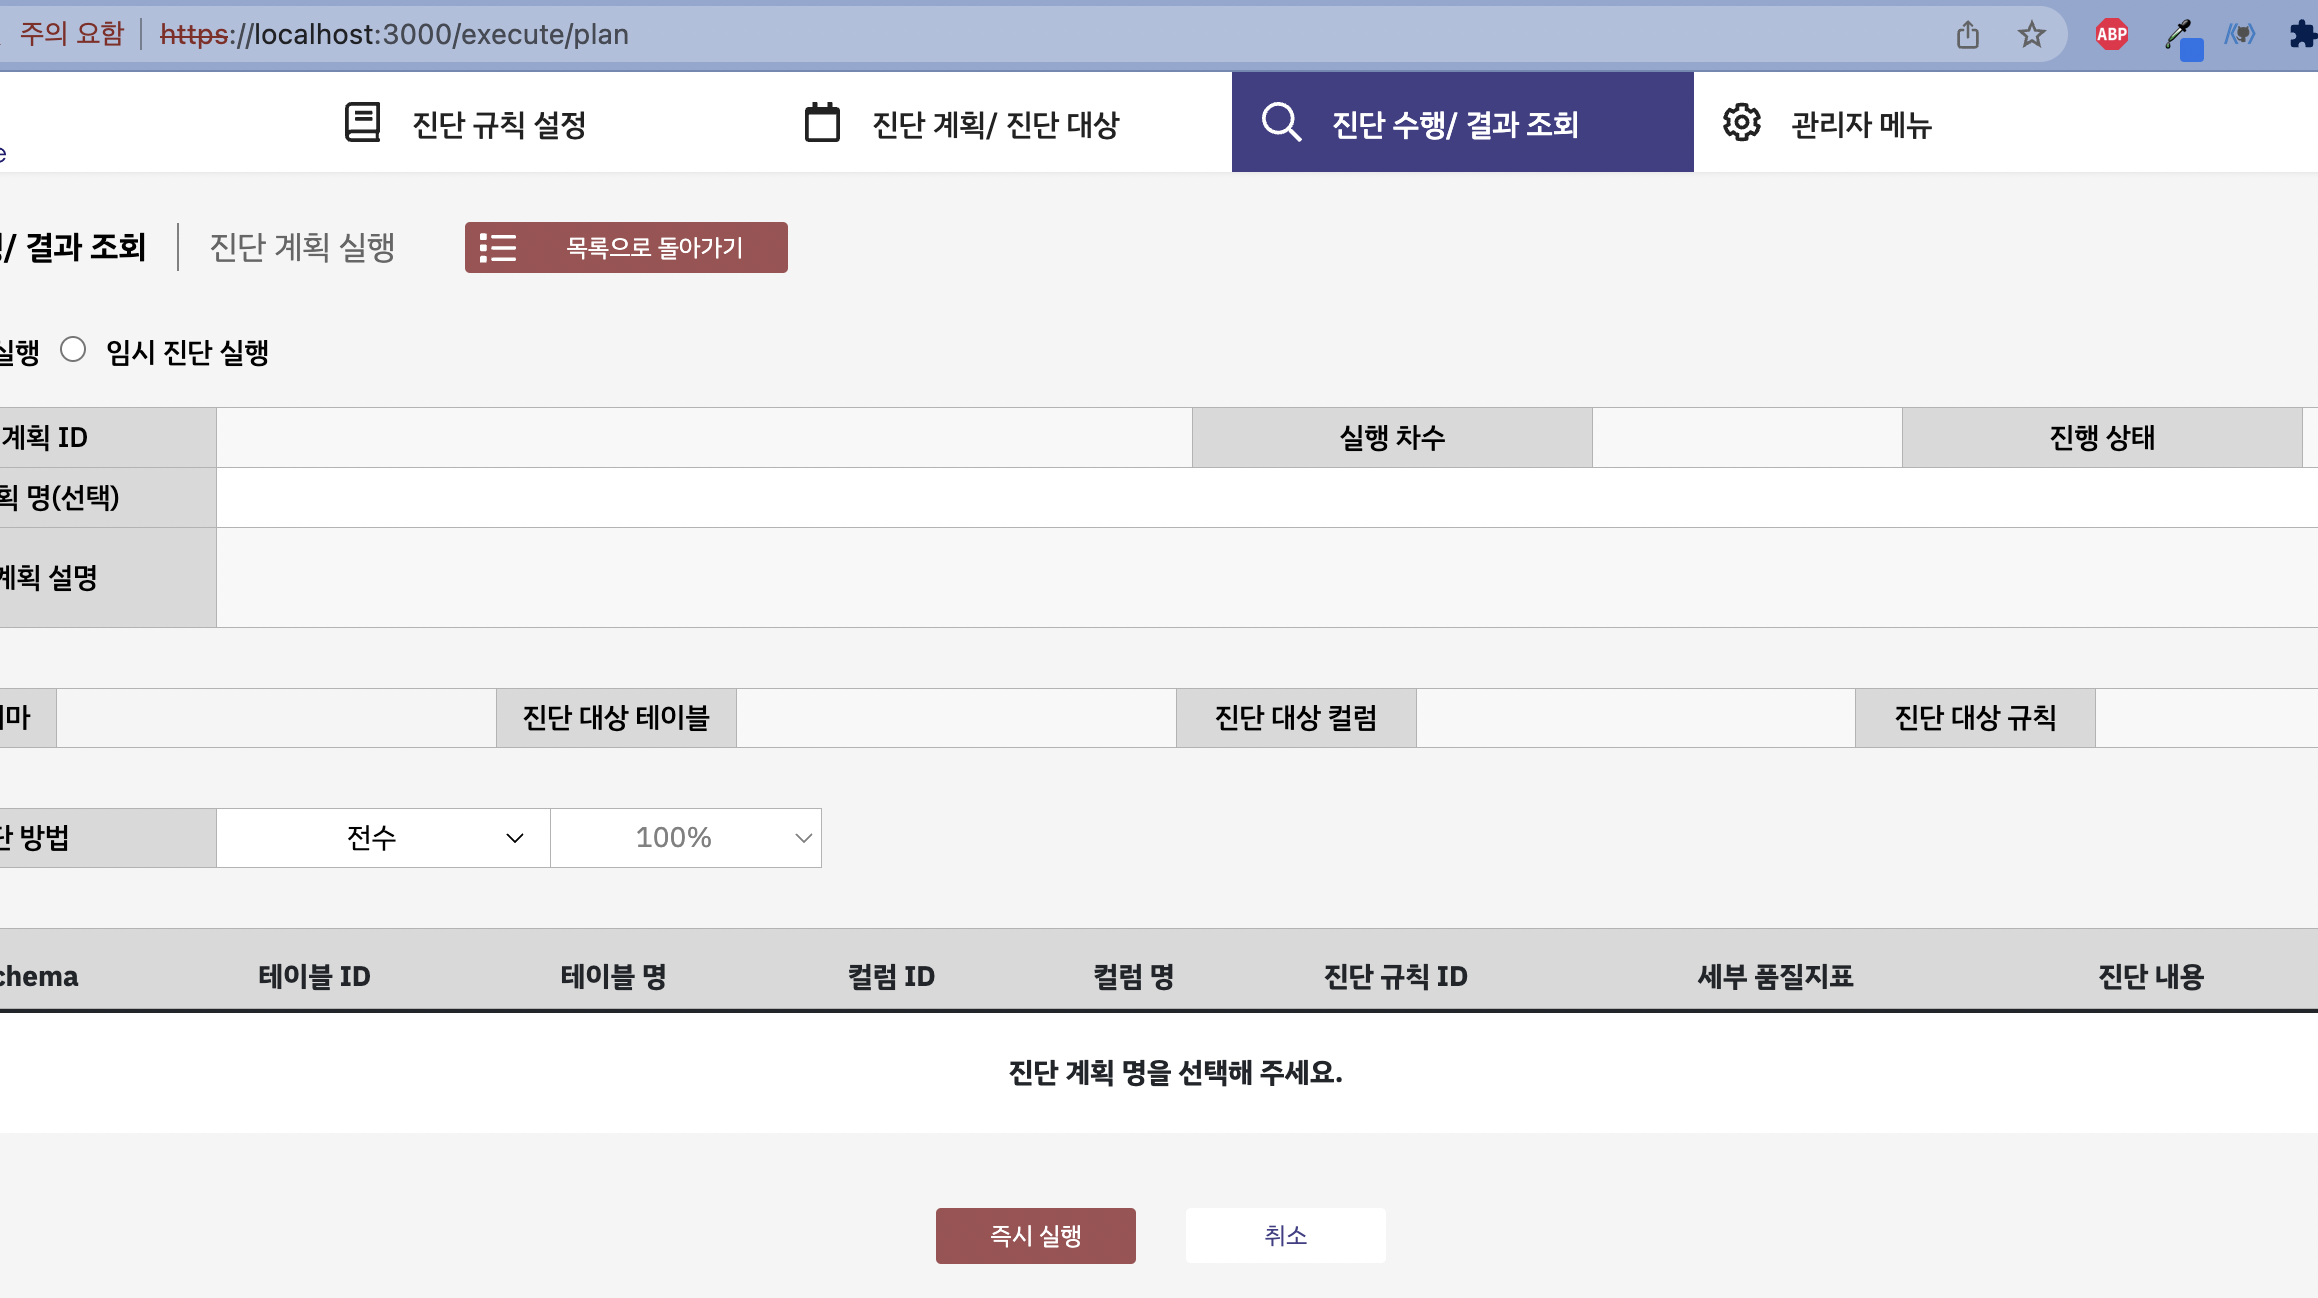Expand the 100% ratio dropdown

pos(686,838)
